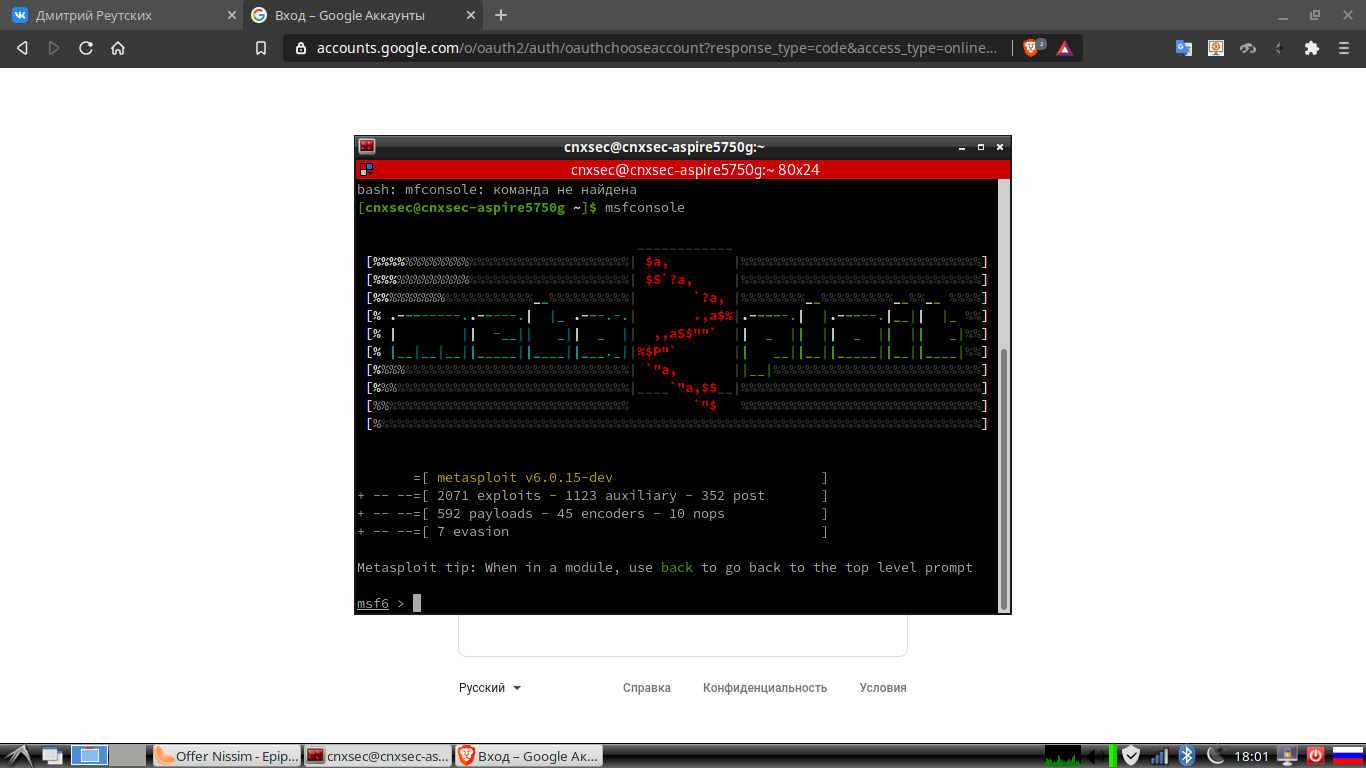Open the Brave Rewards triangle icon
This screenshot has width=1366, height=768.
tap(1064, 48)
